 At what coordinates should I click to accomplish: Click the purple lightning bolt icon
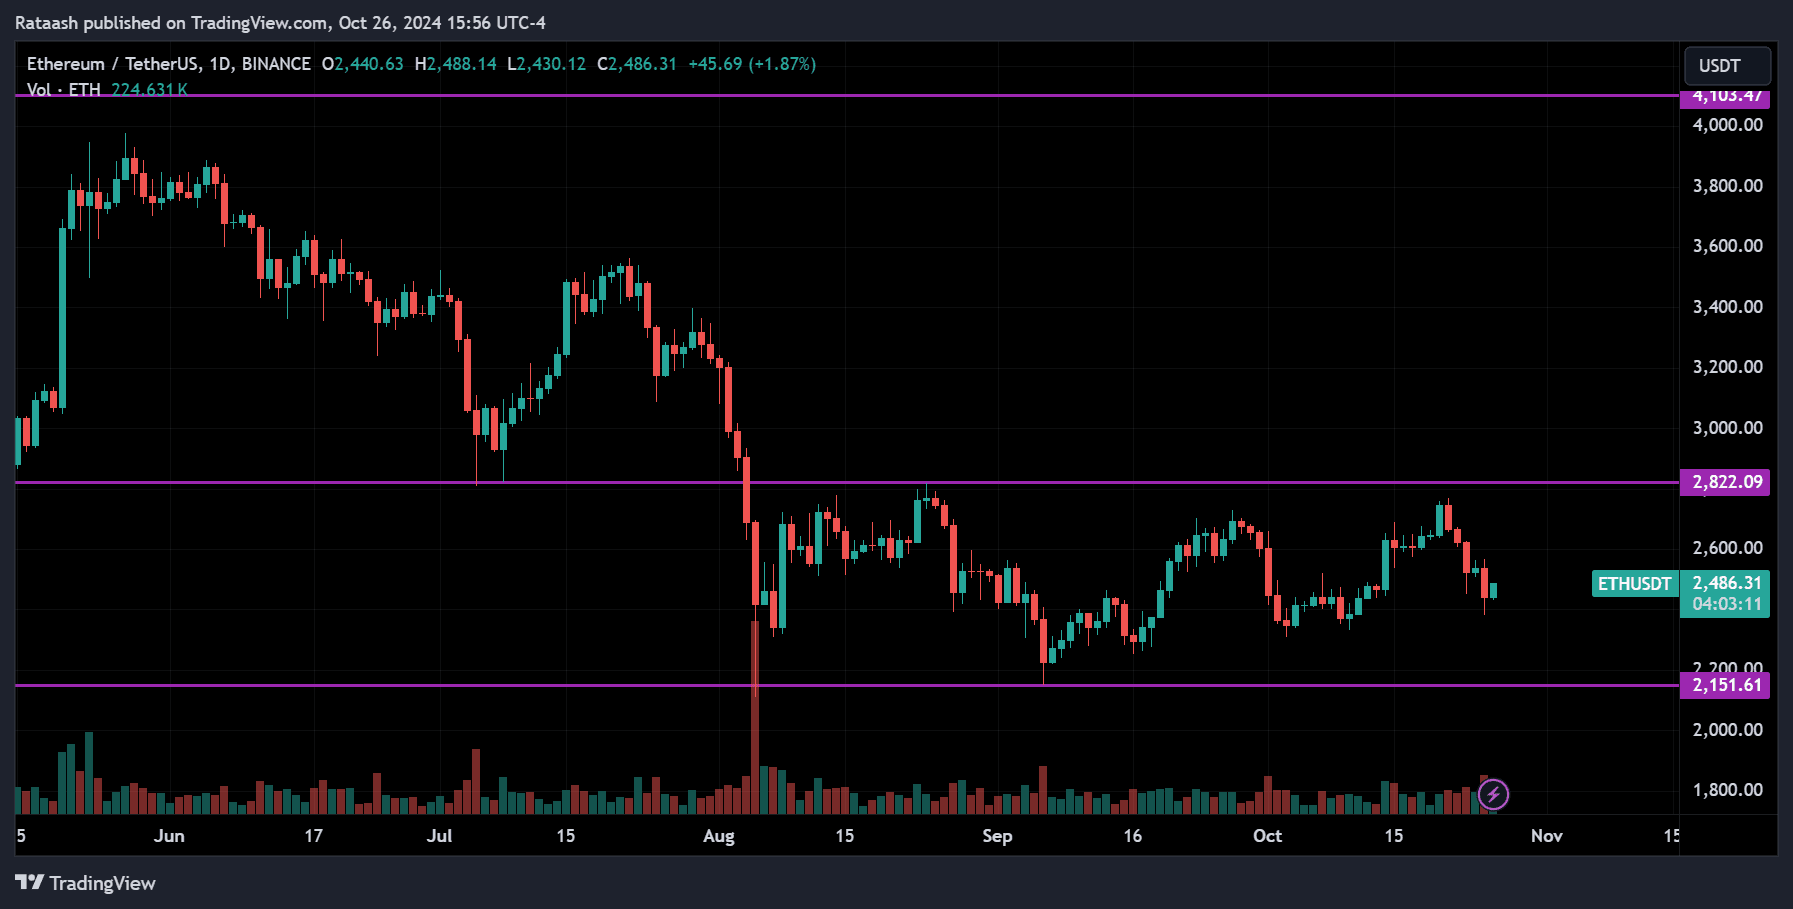[x=1493, y=795]
